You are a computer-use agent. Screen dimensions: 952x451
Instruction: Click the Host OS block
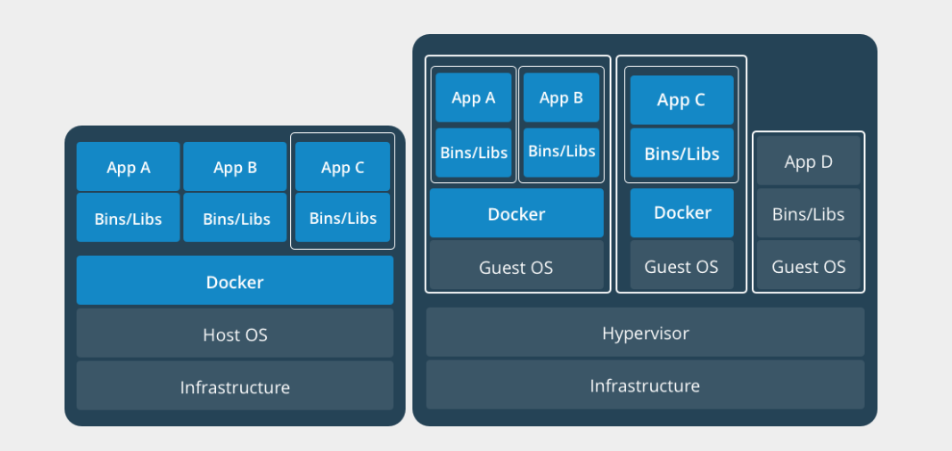(x=235, y=333)
